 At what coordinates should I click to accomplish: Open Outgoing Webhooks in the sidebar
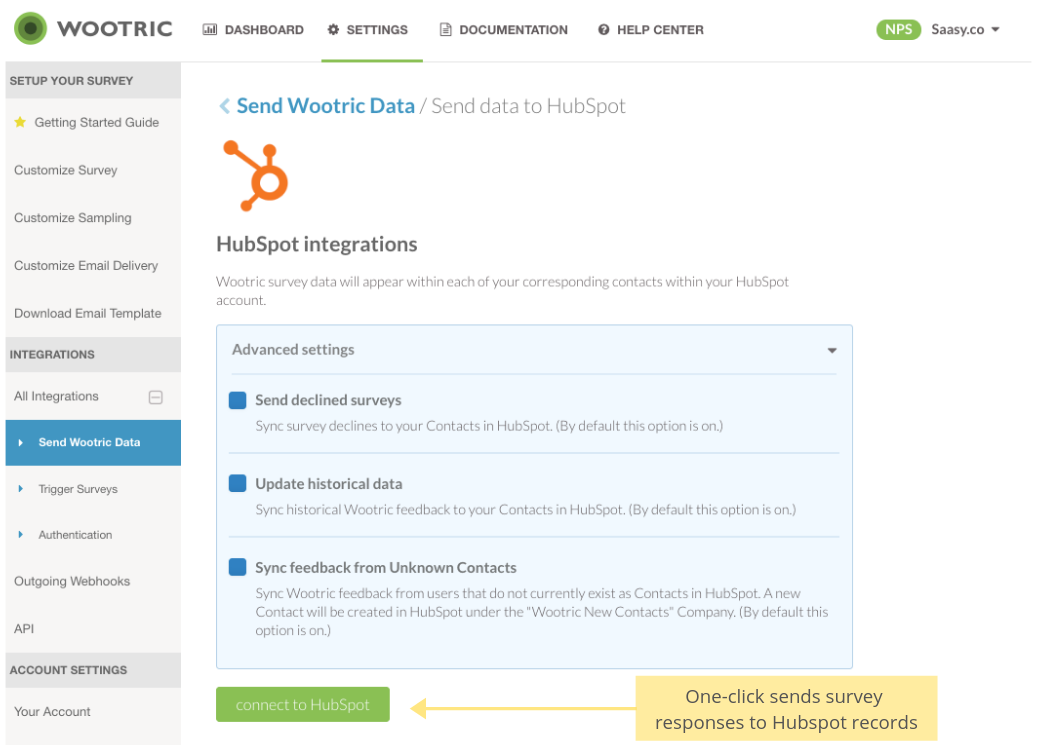(x=72, y=581)
